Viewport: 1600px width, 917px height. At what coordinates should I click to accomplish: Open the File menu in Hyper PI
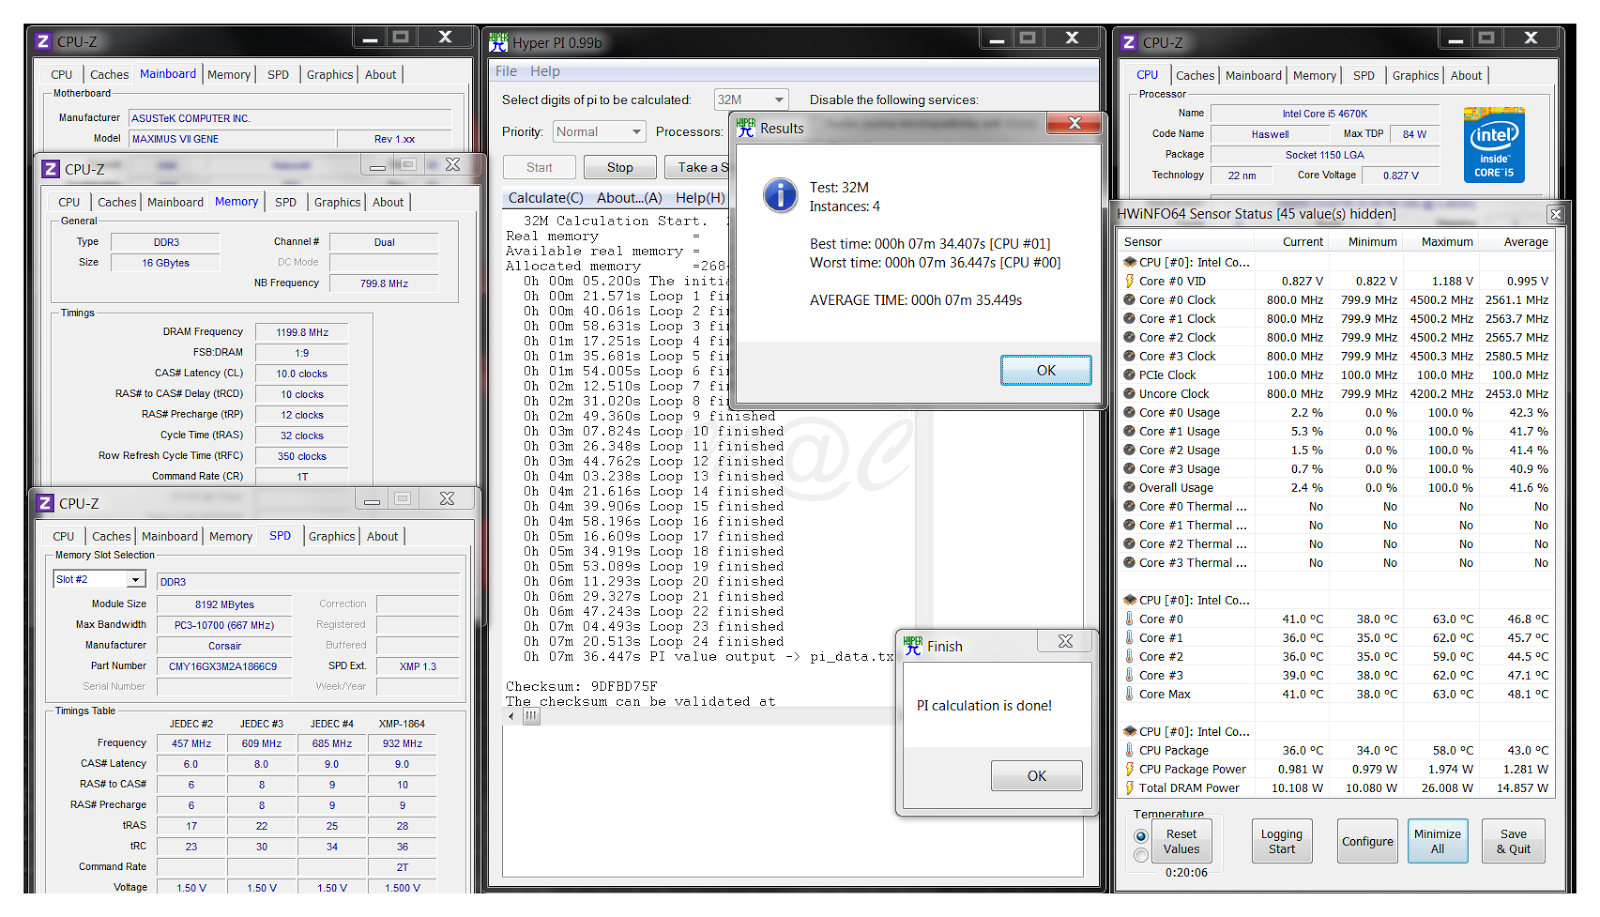506,71
